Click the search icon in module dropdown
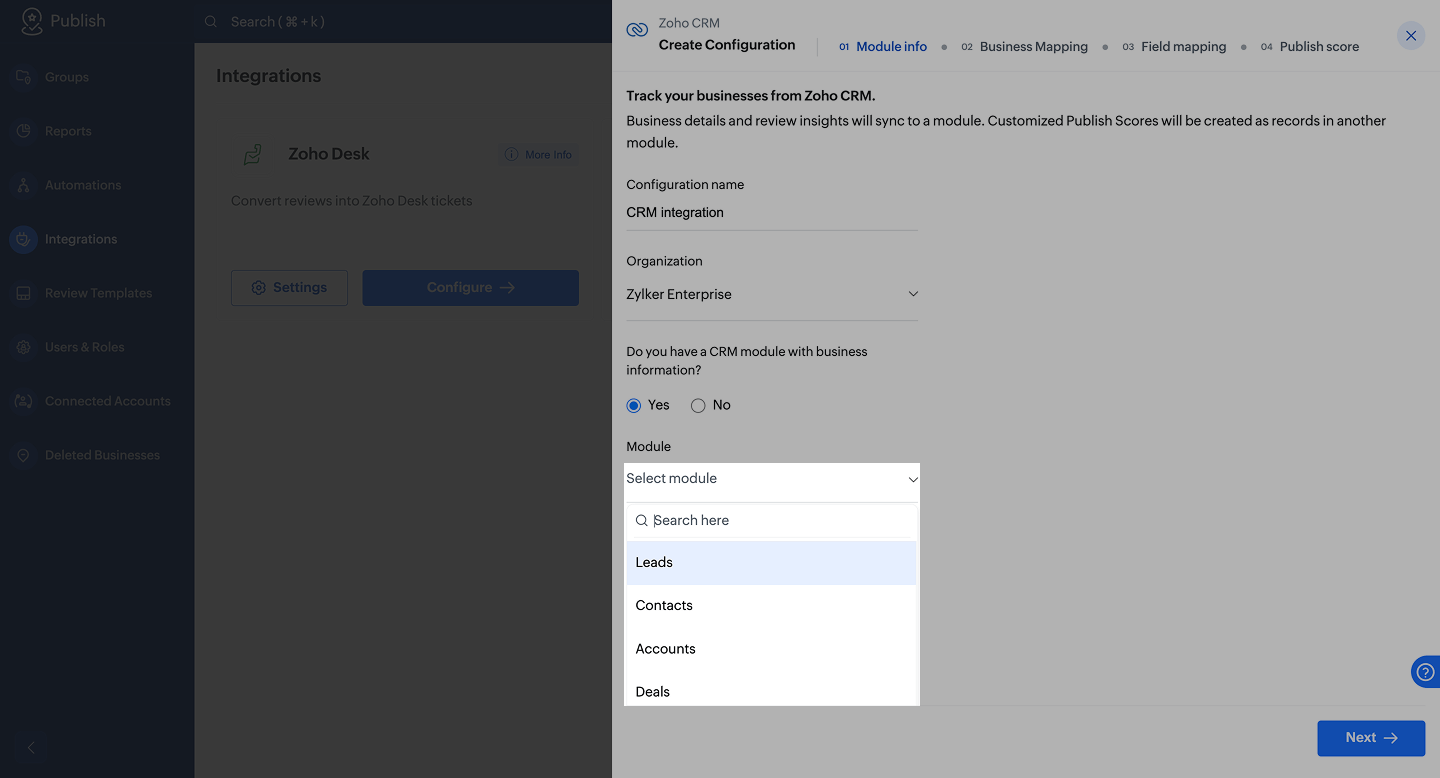The image size is (1440, 778). tap(642, 521)
